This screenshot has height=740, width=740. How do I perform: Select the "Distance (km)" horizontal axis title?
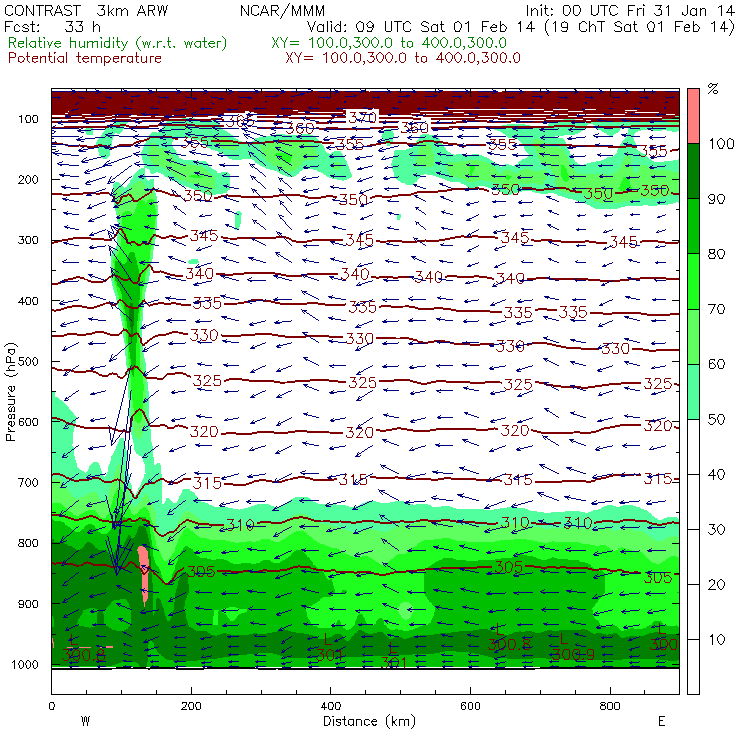point(369,721)
